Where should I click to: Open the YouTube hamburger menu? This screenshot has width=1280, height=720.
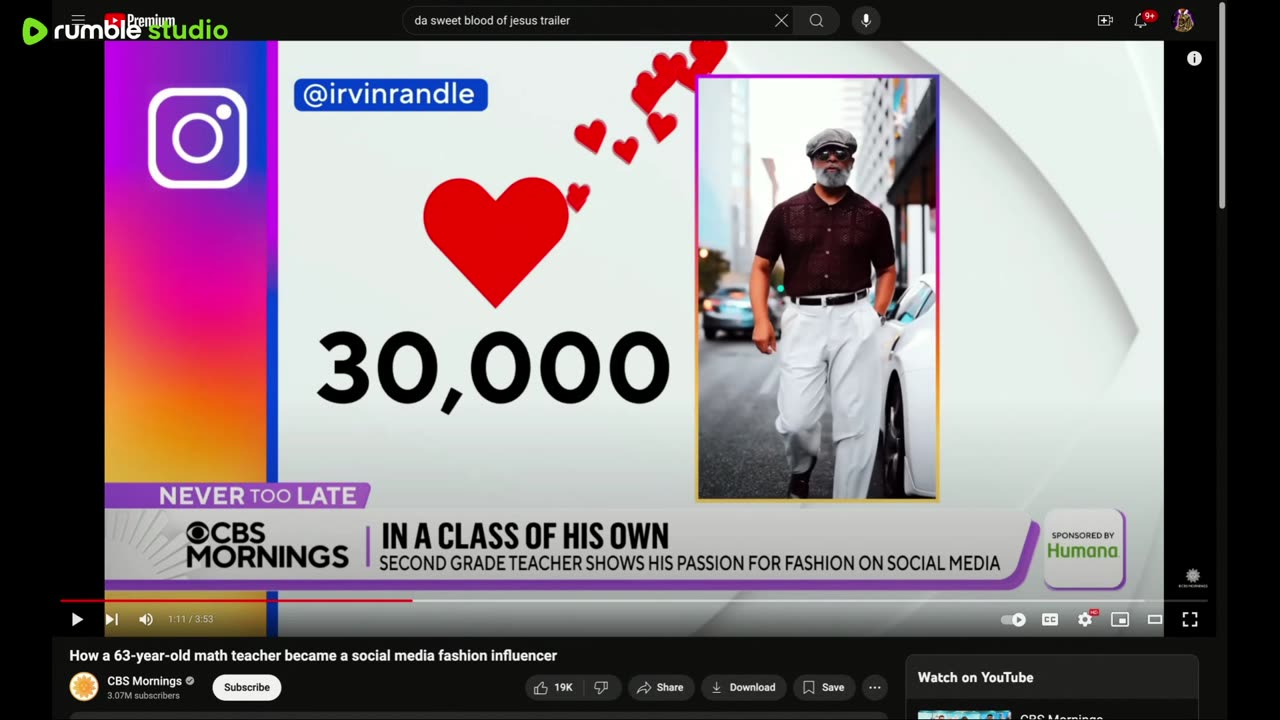click(78, 19)
